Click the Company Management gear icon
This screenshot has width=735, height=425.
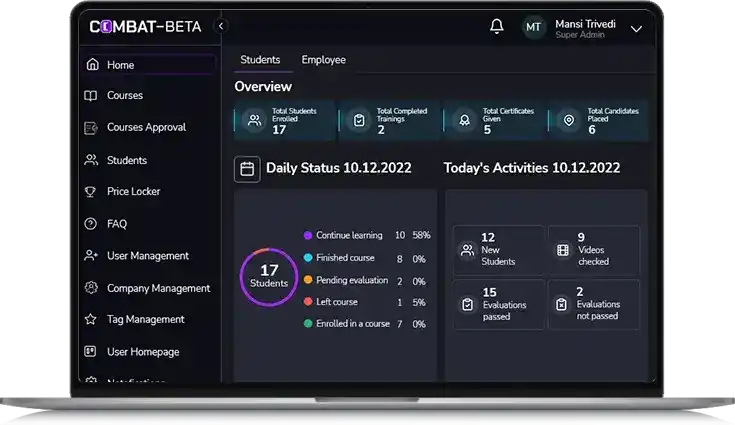pos(91,287)
